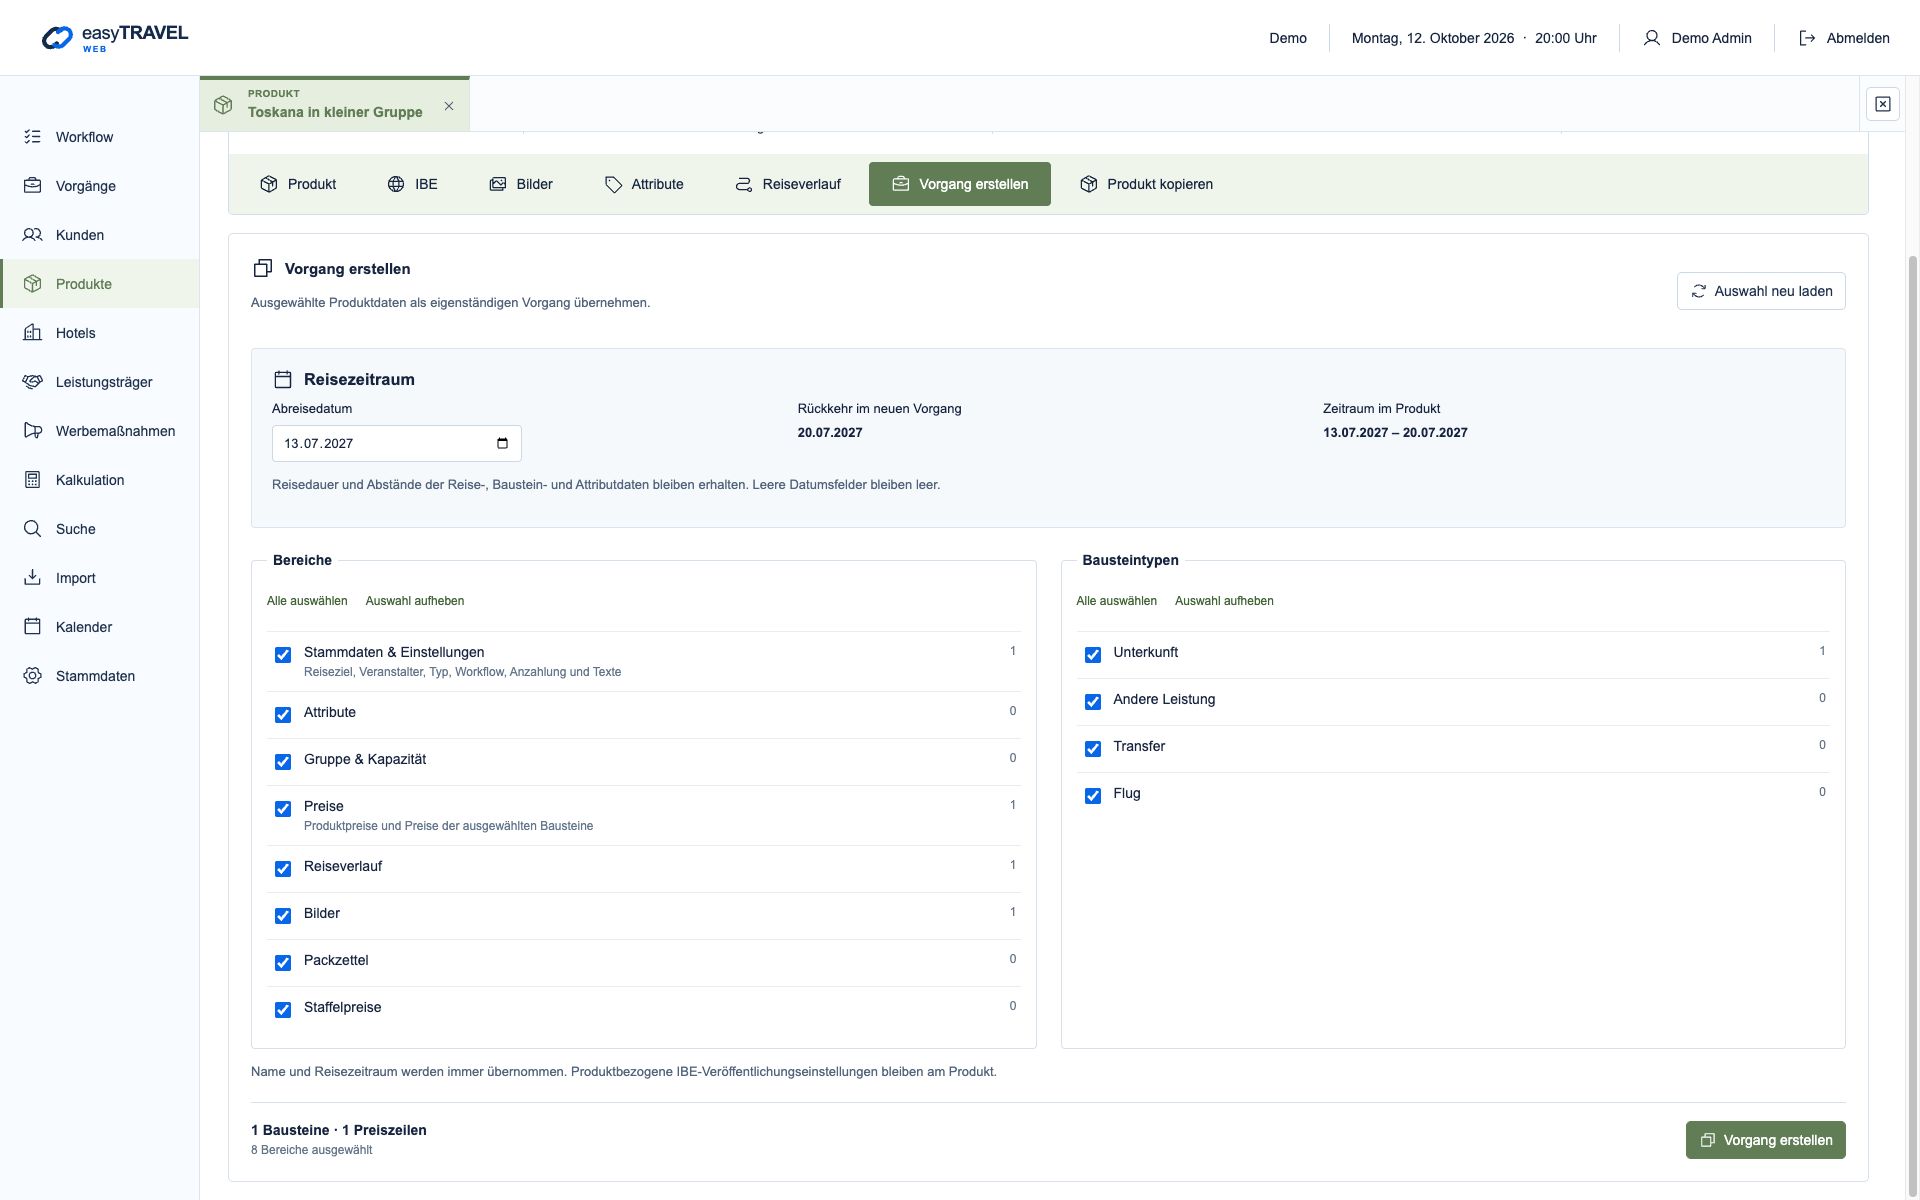The image size is (1920, 1200).
Task: Uncheck the Attribute checkbox in Bereiche
Action: tap(283, 715)
